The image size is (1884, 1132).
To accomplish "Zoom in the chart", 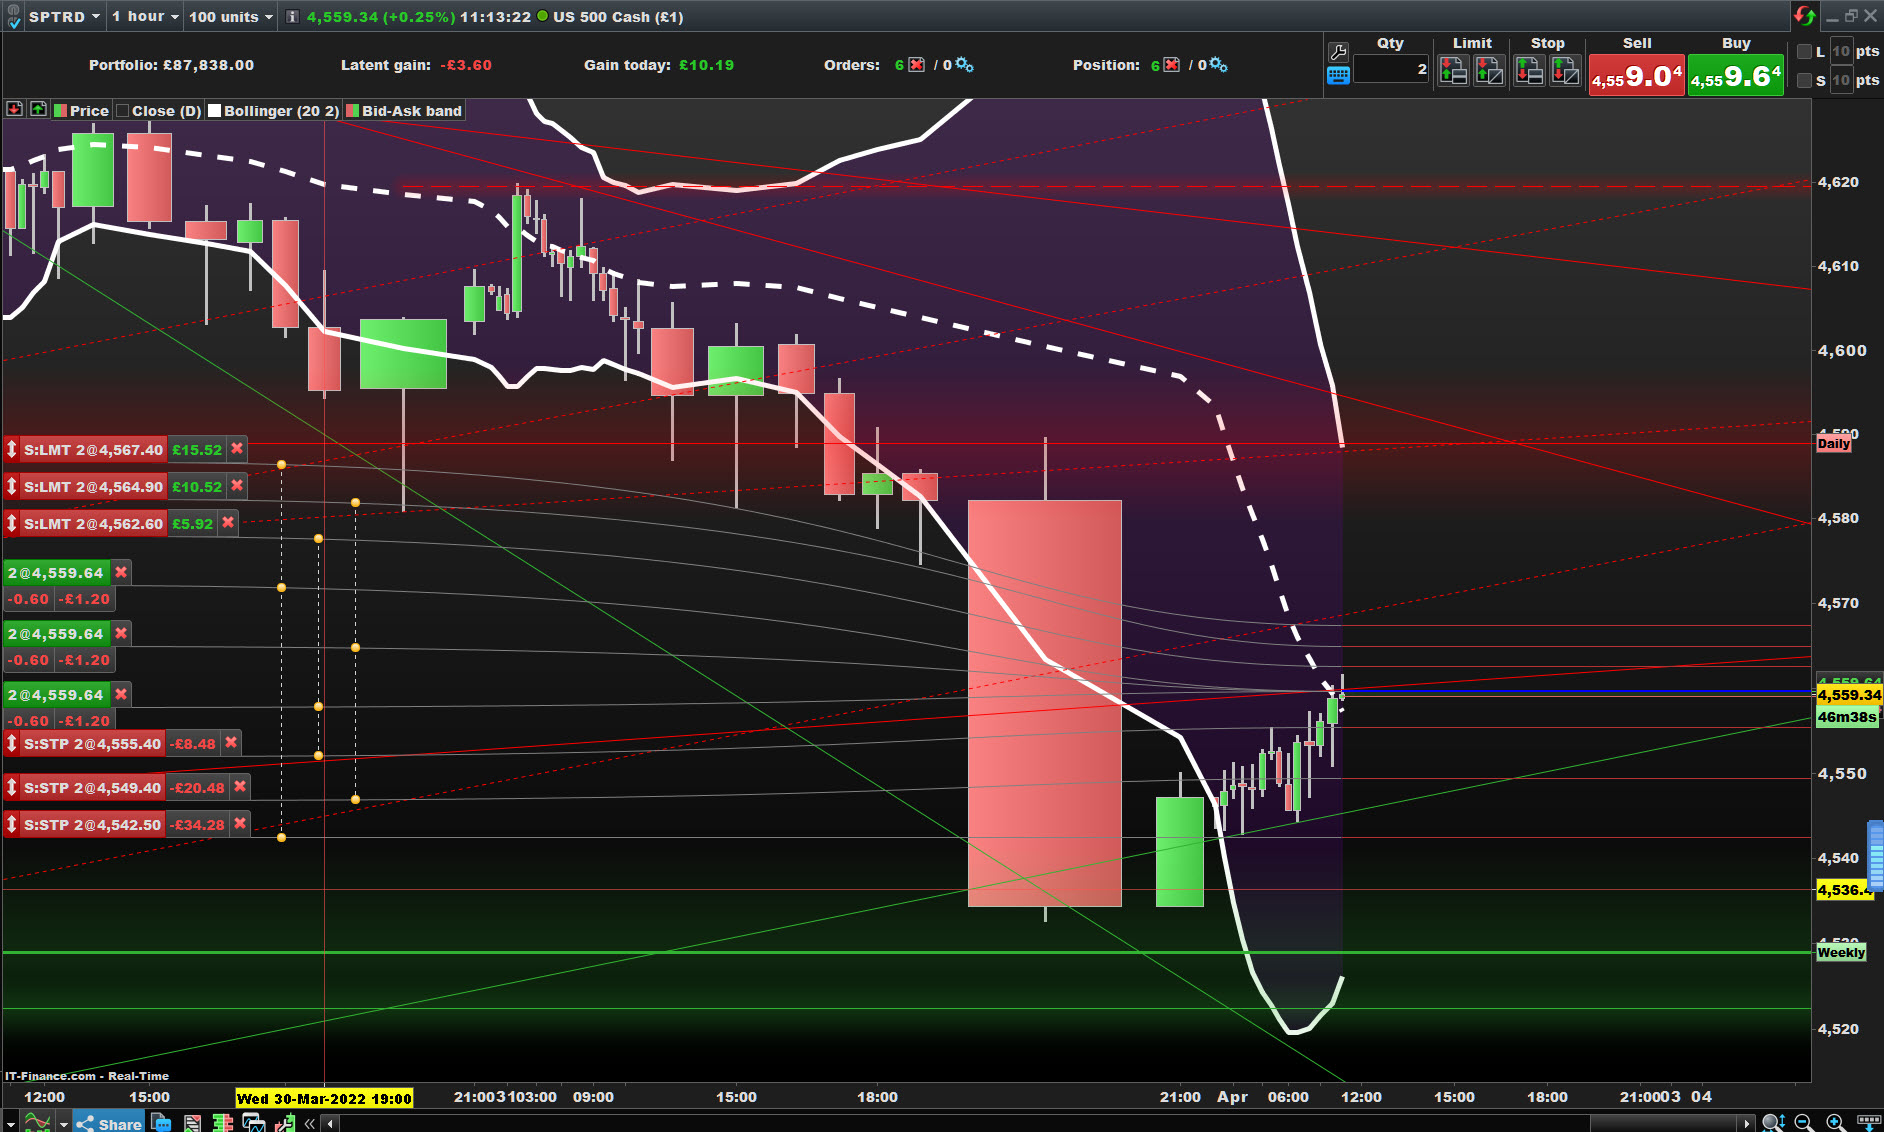I will pyautogui.click(x=1836, y=1123).
